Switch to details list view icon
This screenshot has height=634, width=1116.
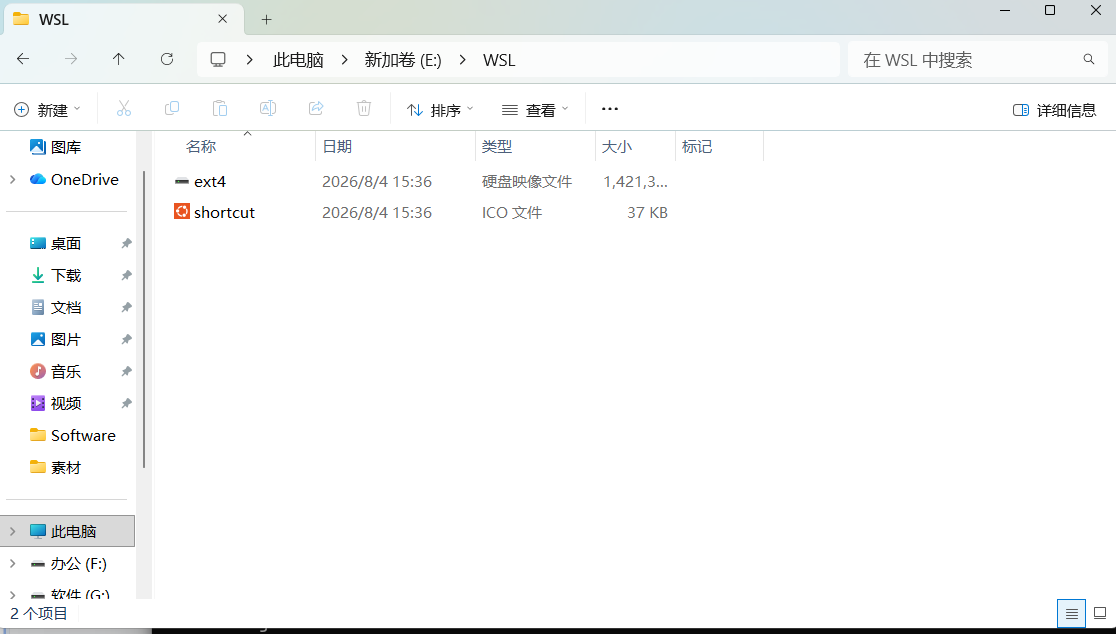coord(1071,613)
